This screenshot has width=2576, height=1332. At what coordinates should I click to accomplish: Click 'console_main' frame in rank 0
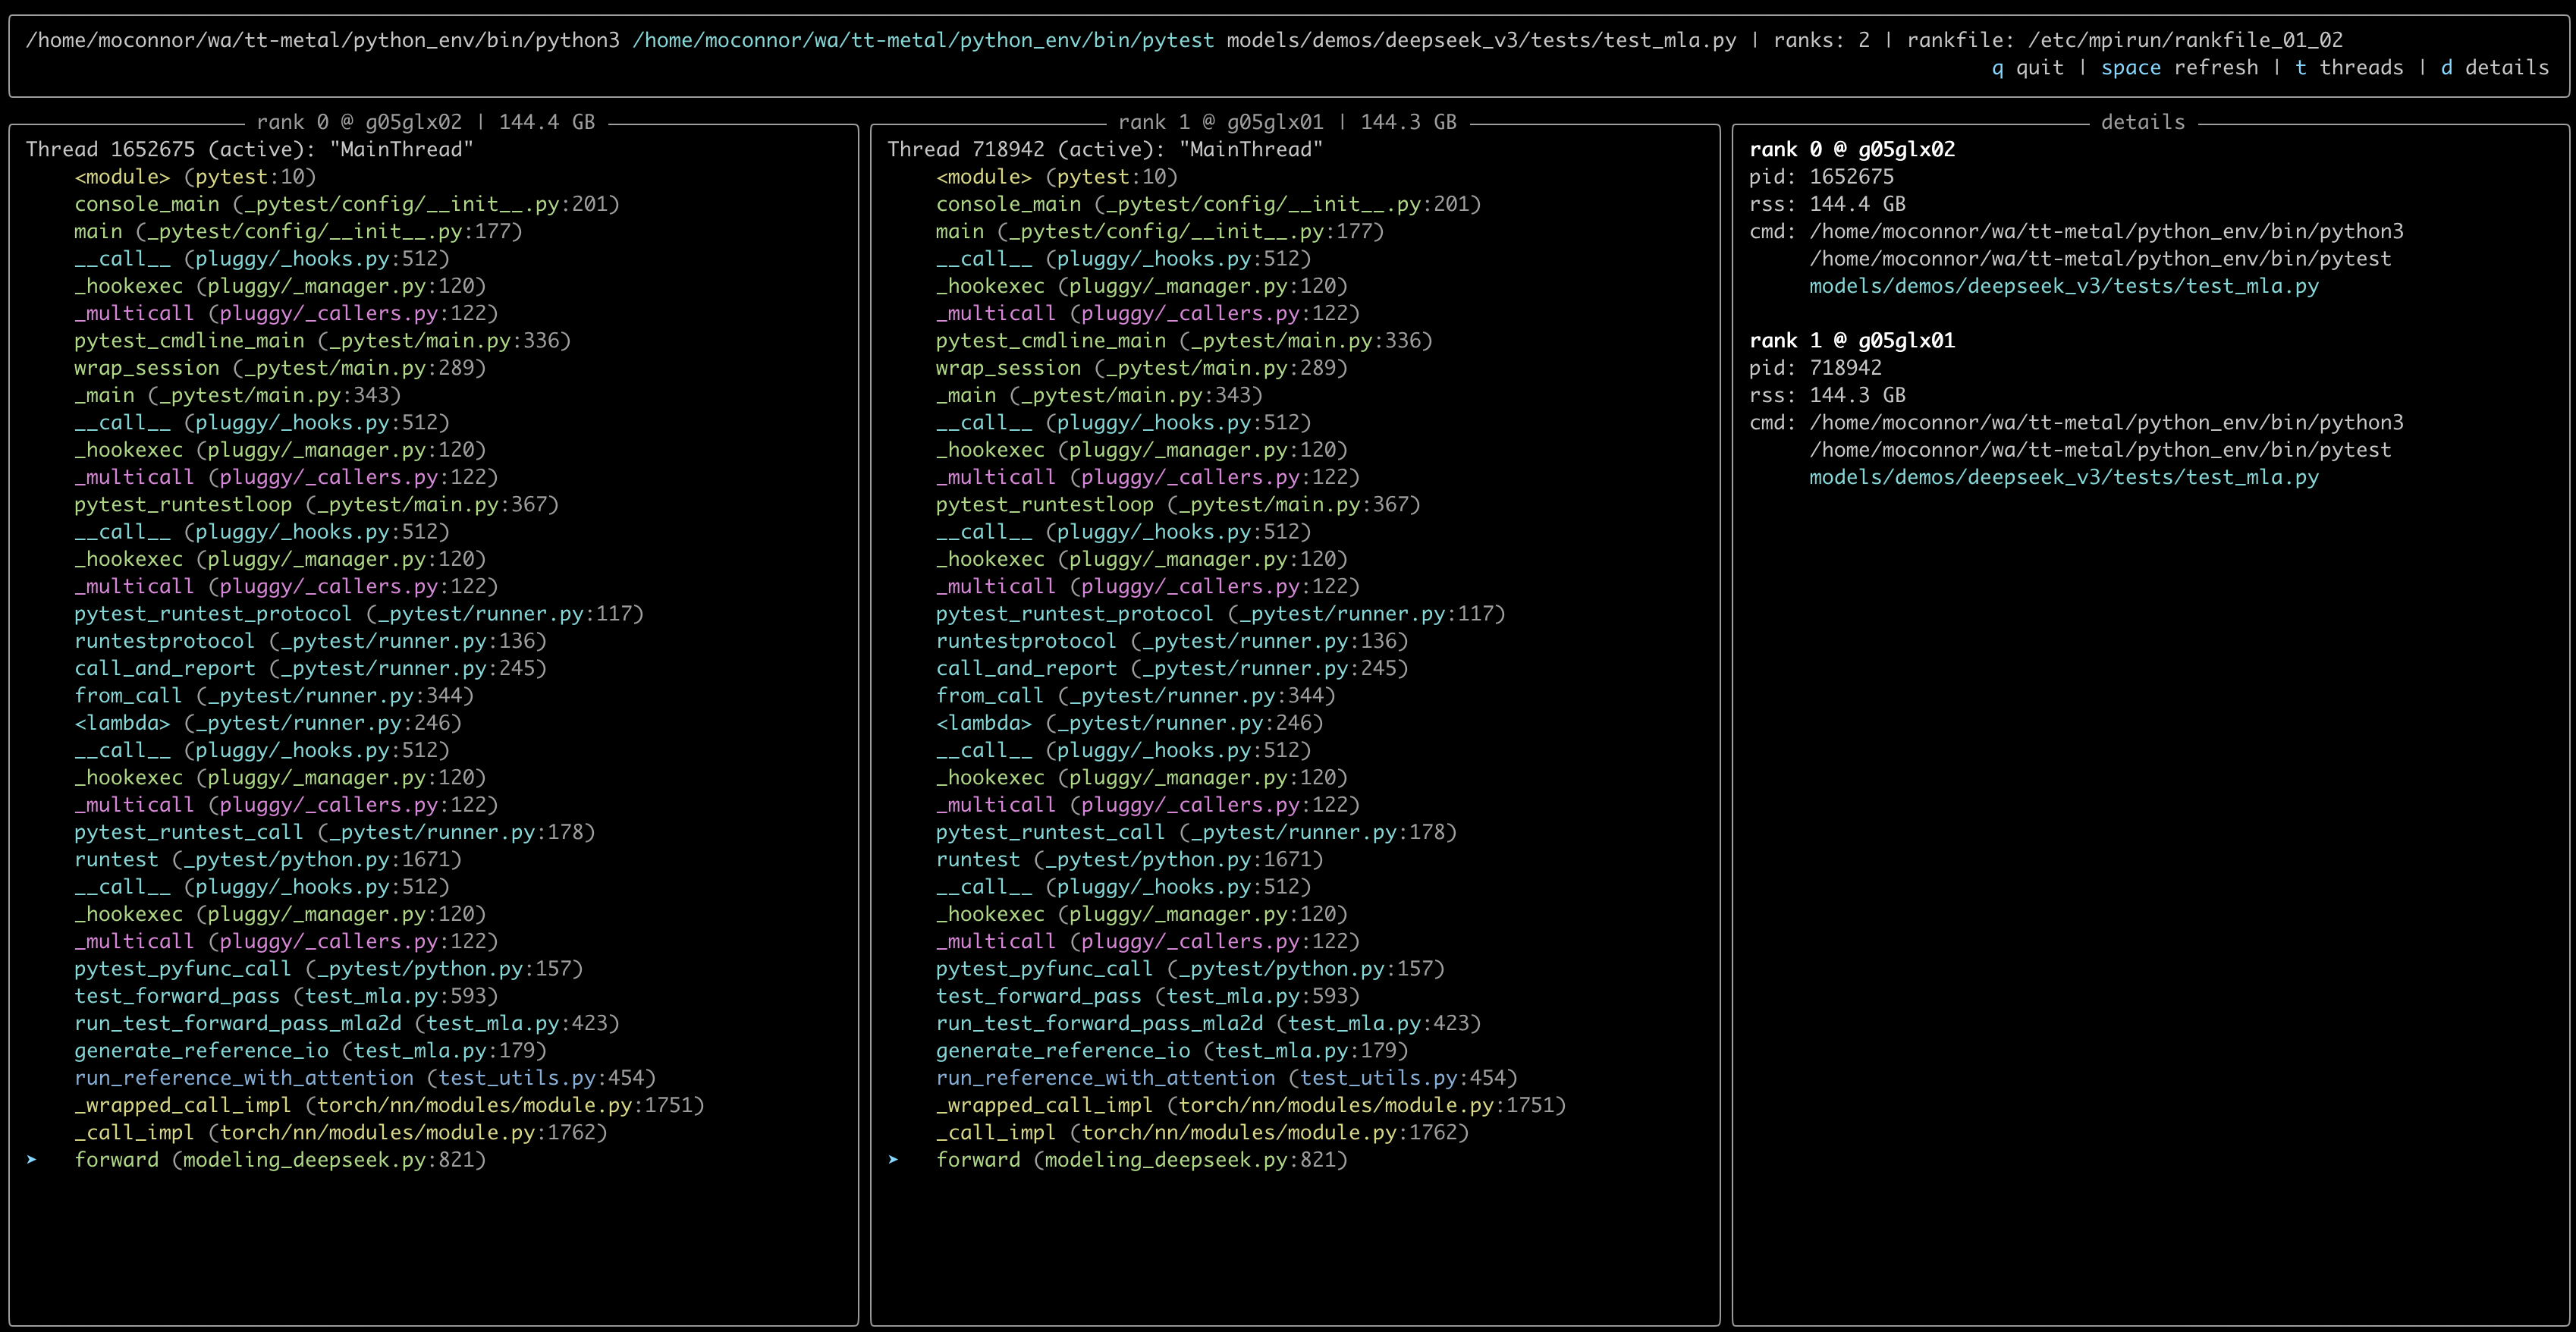tap(347, 204)
